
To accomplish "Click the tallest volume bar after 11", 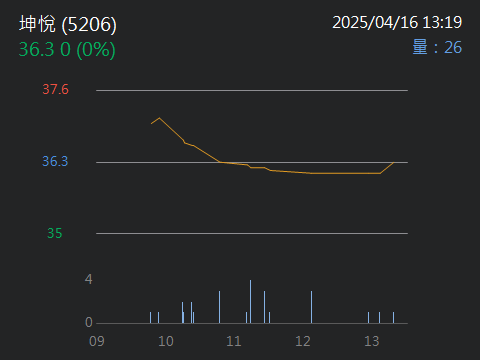I will [x=250, y=302].
